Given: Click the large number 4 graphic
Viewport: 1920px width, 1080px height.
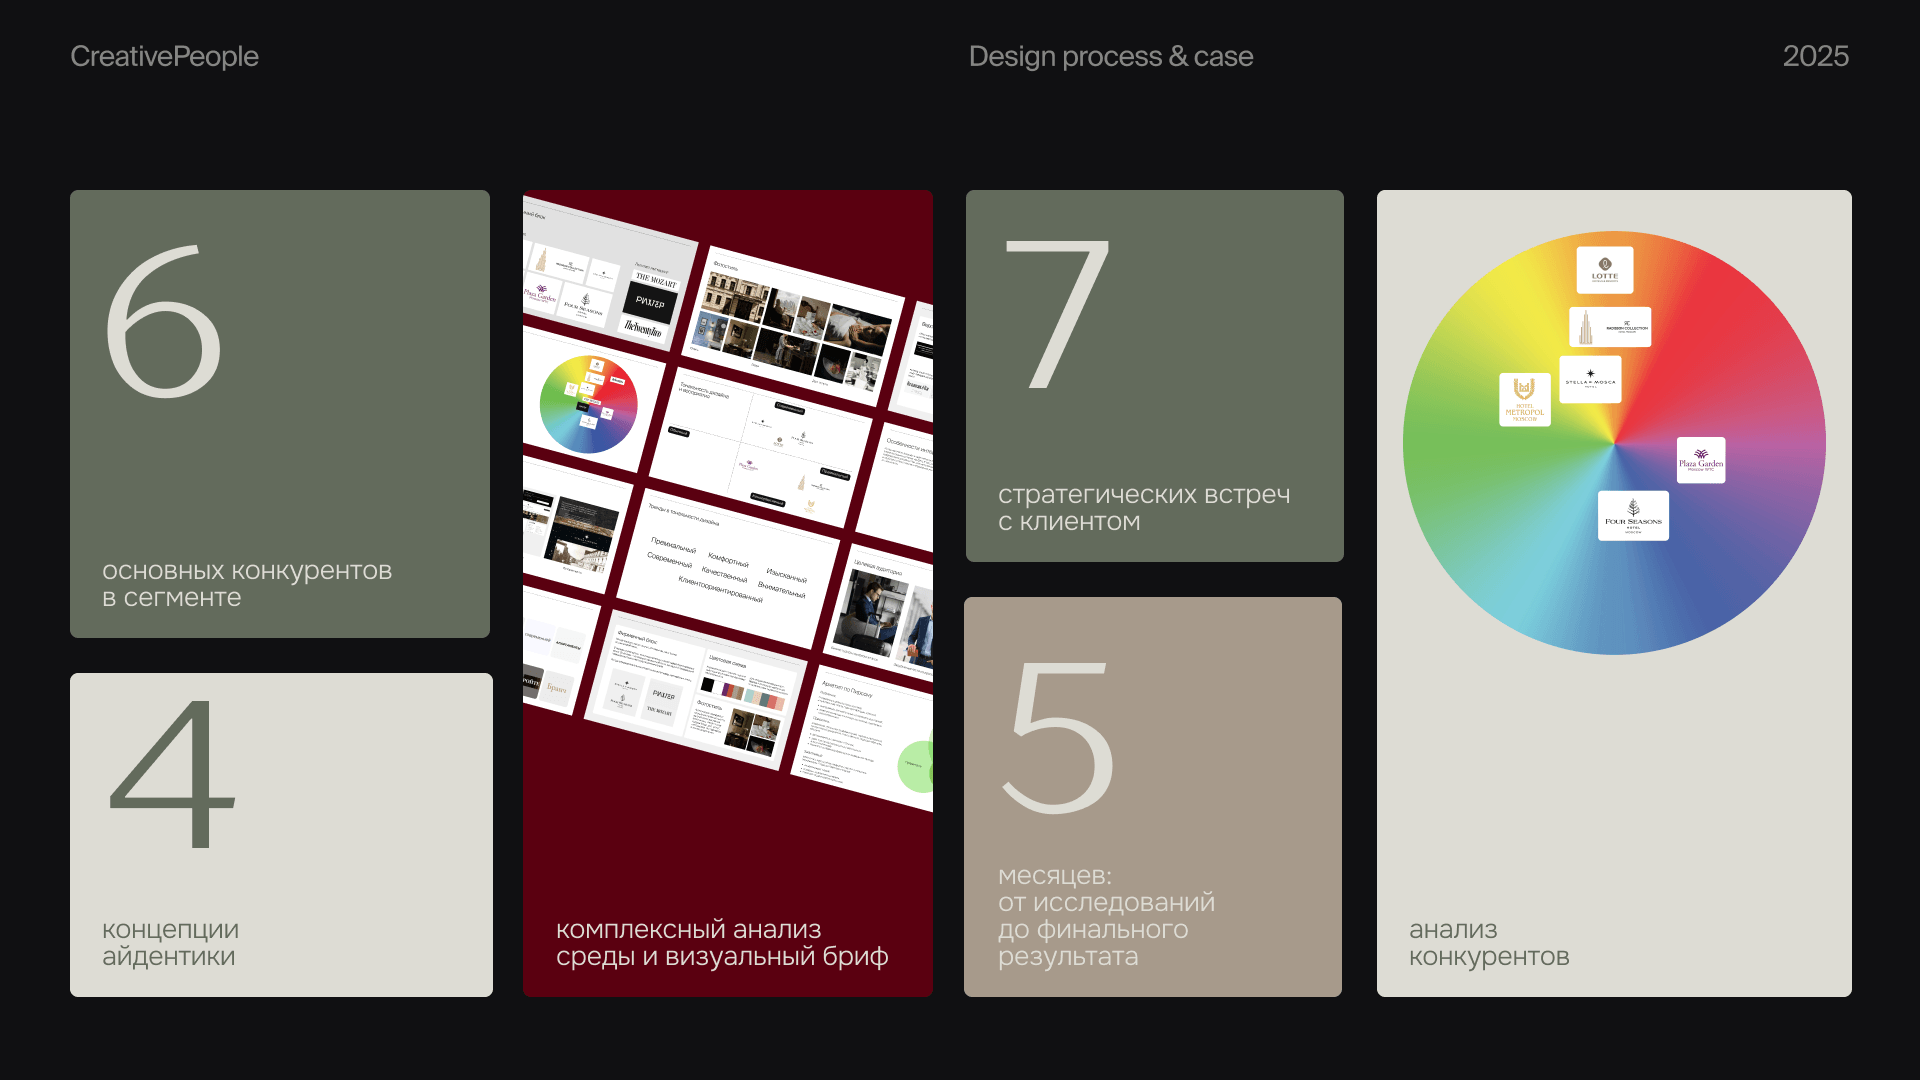Looking at the screenshot, I should pyautogui.click(x=172, y=774).
